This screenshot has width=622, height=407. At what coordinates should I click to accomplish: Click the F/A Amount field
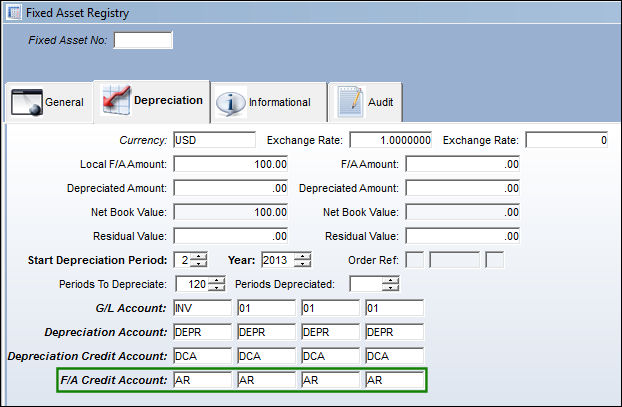pos(463,164)
